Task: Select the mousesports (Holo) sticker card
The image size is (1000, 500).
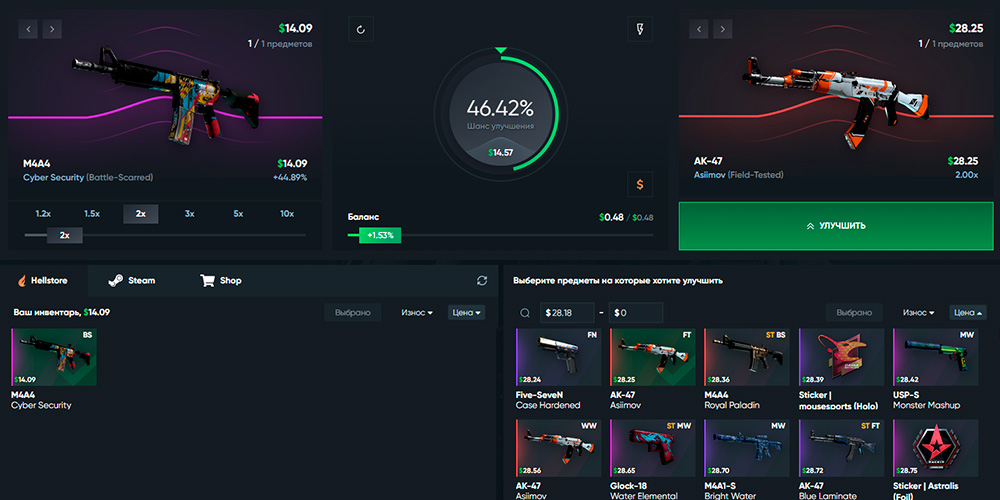Action: 841,369
